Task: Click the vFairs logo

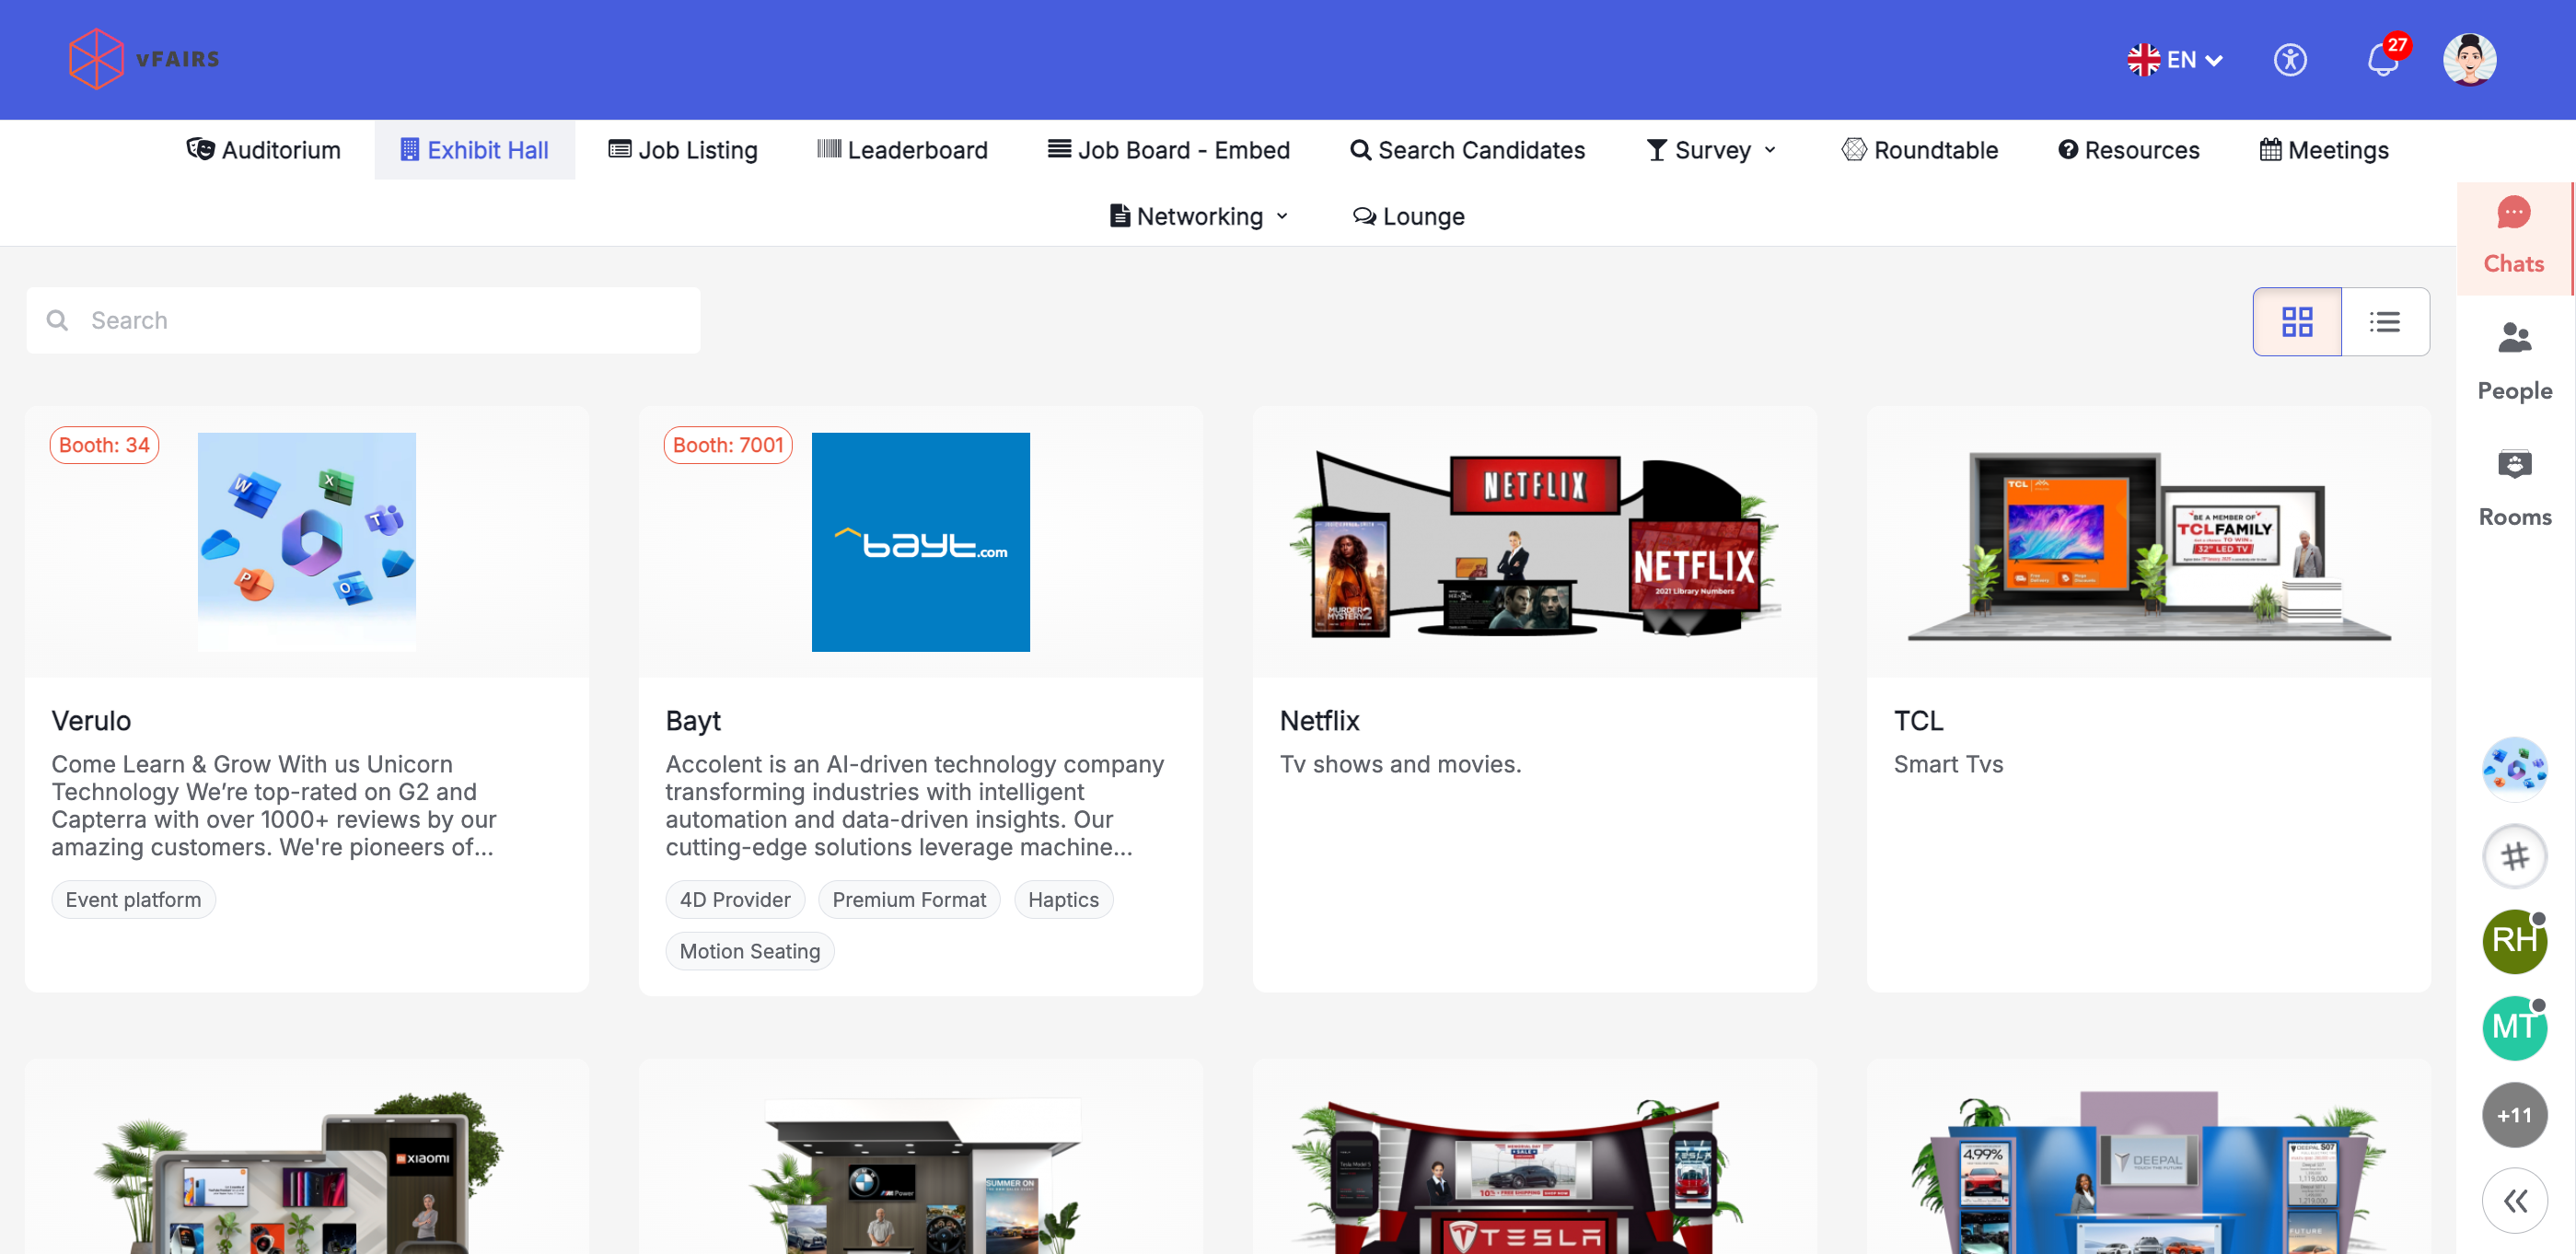Action: click(x=145, y=59)
